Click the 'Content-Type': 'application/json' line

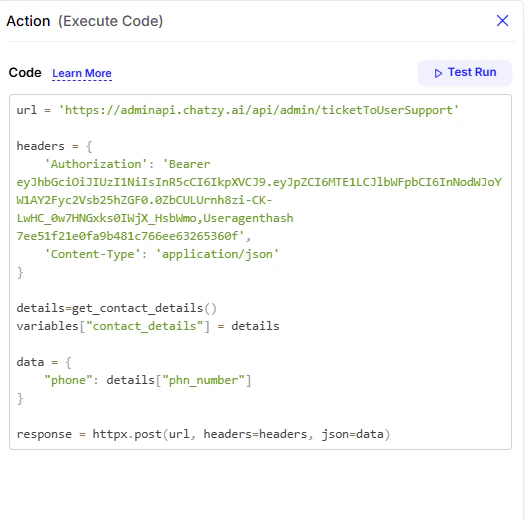[161, 254]
